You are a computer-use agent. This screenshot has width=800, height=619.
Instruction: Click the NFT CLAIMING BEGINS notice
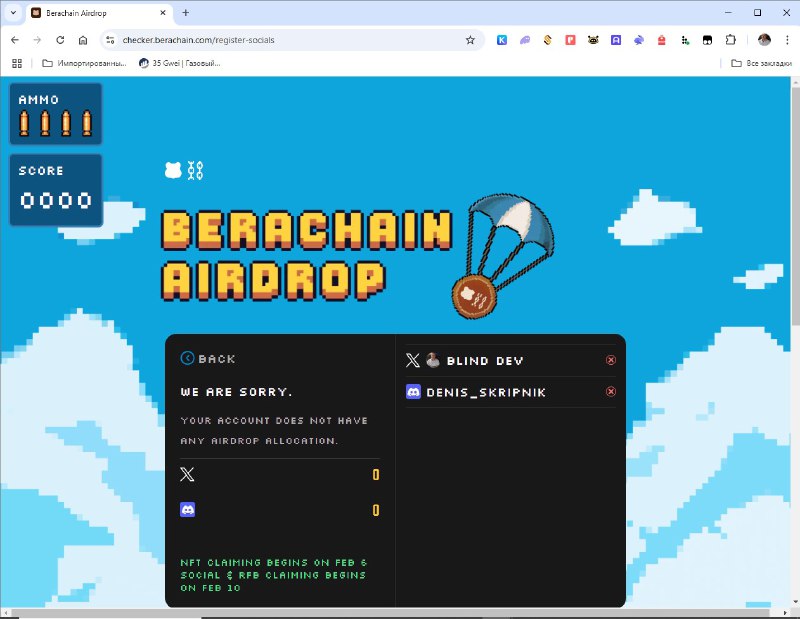tap(273, 575)
